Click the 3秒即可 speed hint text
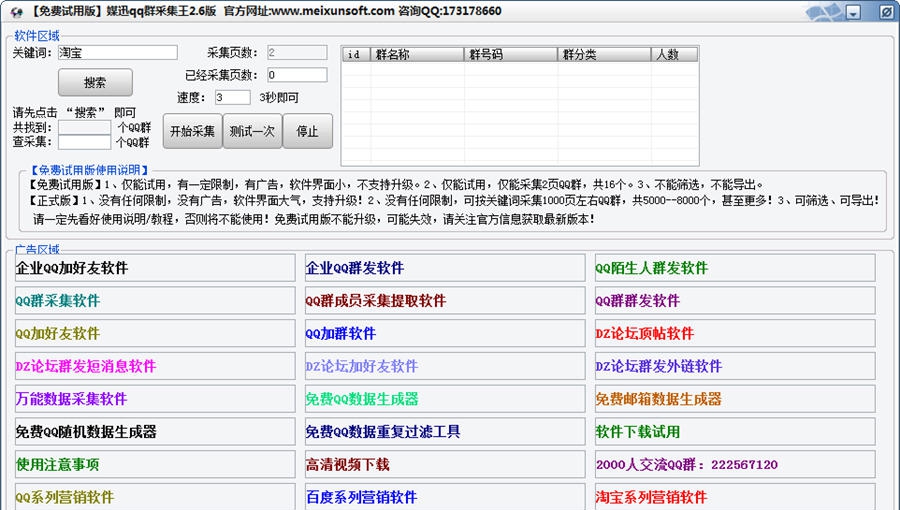This screenshot has width=900, height=510. click(x=279, y=98)
